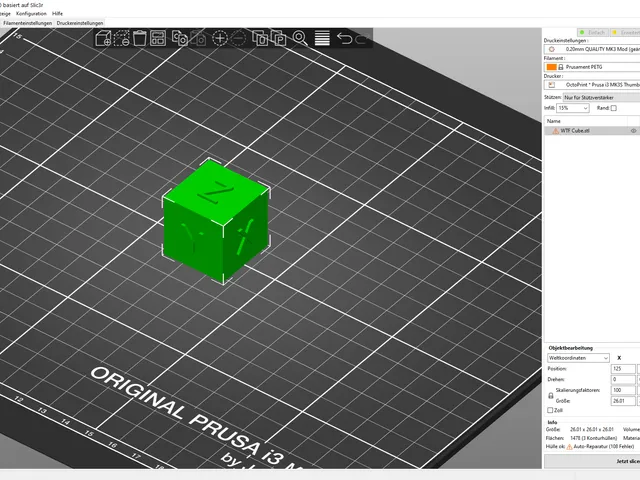Click the Copy icon in toolbar
The image size is (640, 480).
pos(180,38)
